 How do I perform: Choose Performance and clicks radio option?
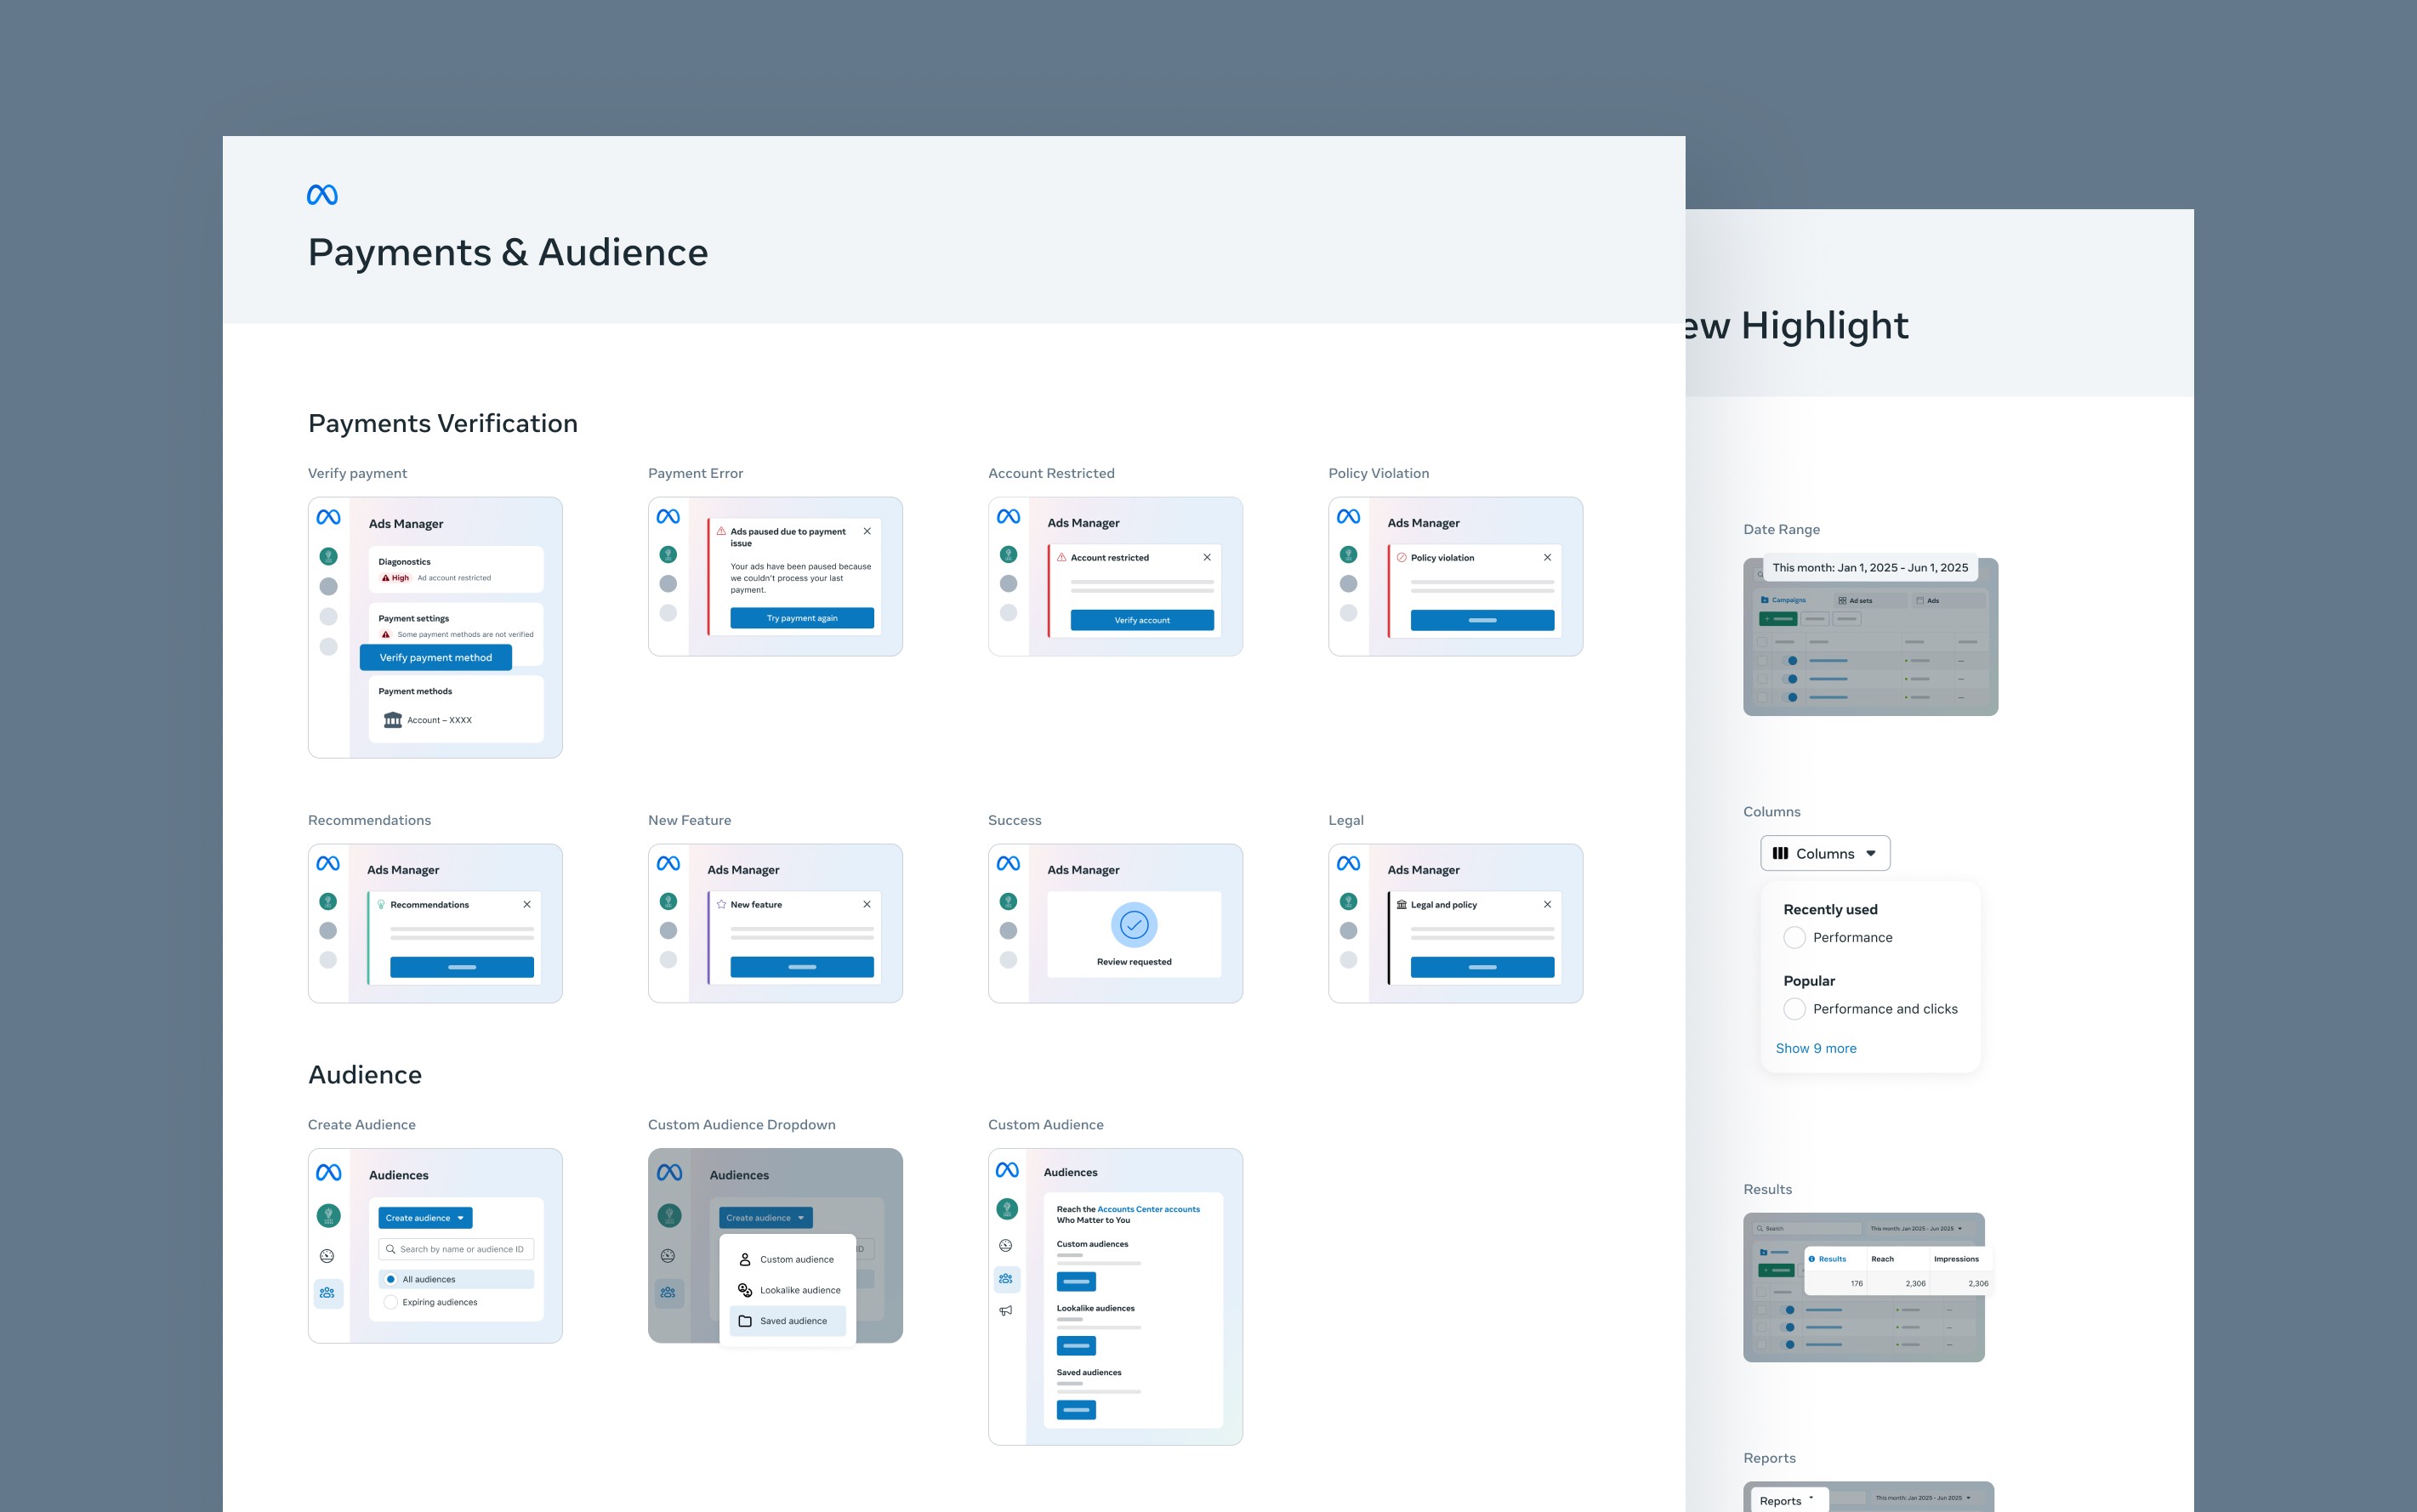point(1795,1009)
